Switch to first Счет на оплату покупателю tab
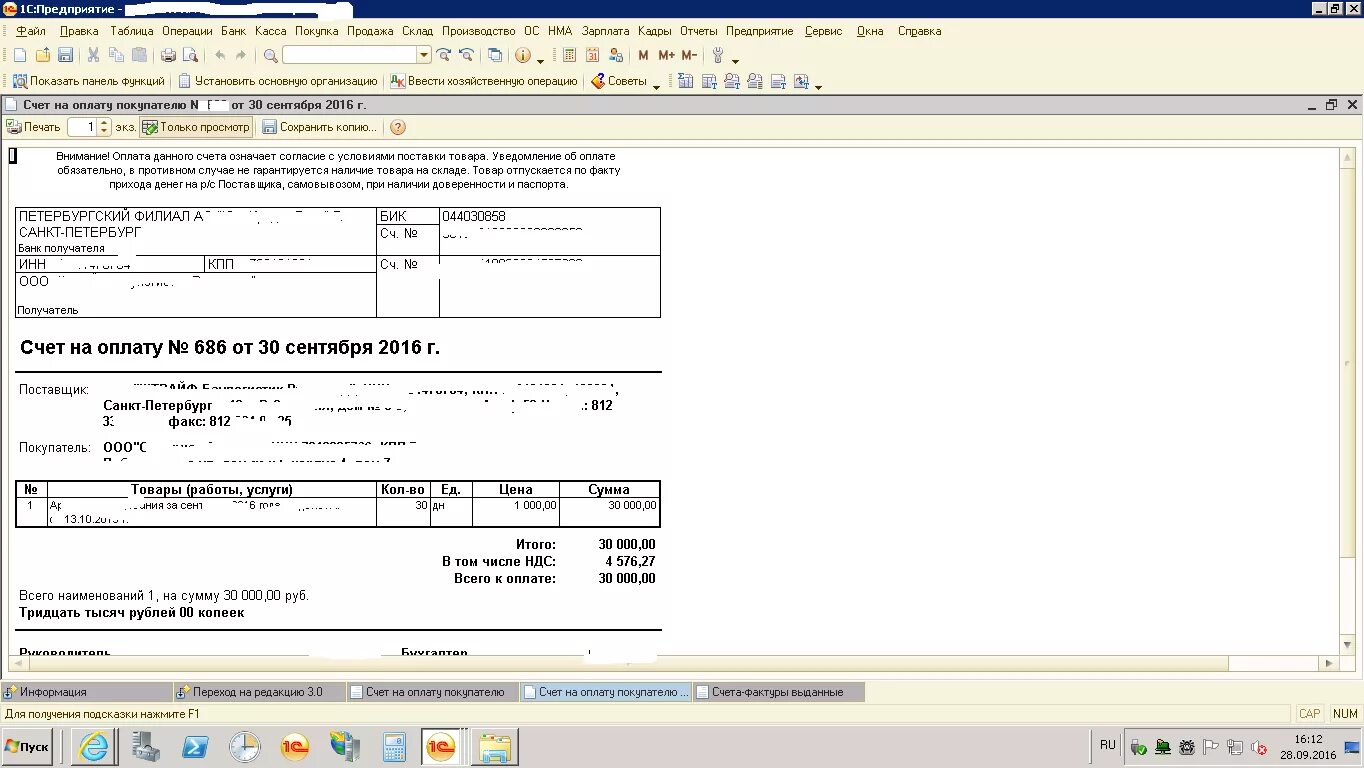 pyautogui.click(x=432, y=691)
